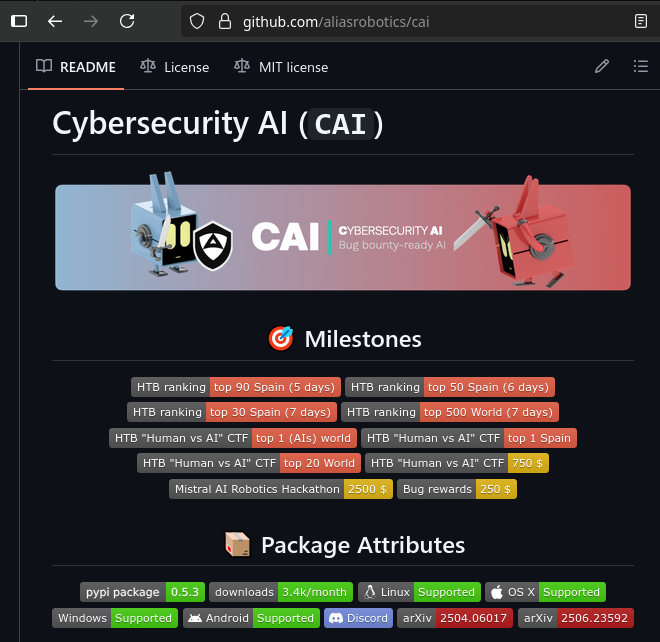Click the tracking protection shield icon
Screen dimensions: 660x642
pyautogui.click(x=197, y=21)
